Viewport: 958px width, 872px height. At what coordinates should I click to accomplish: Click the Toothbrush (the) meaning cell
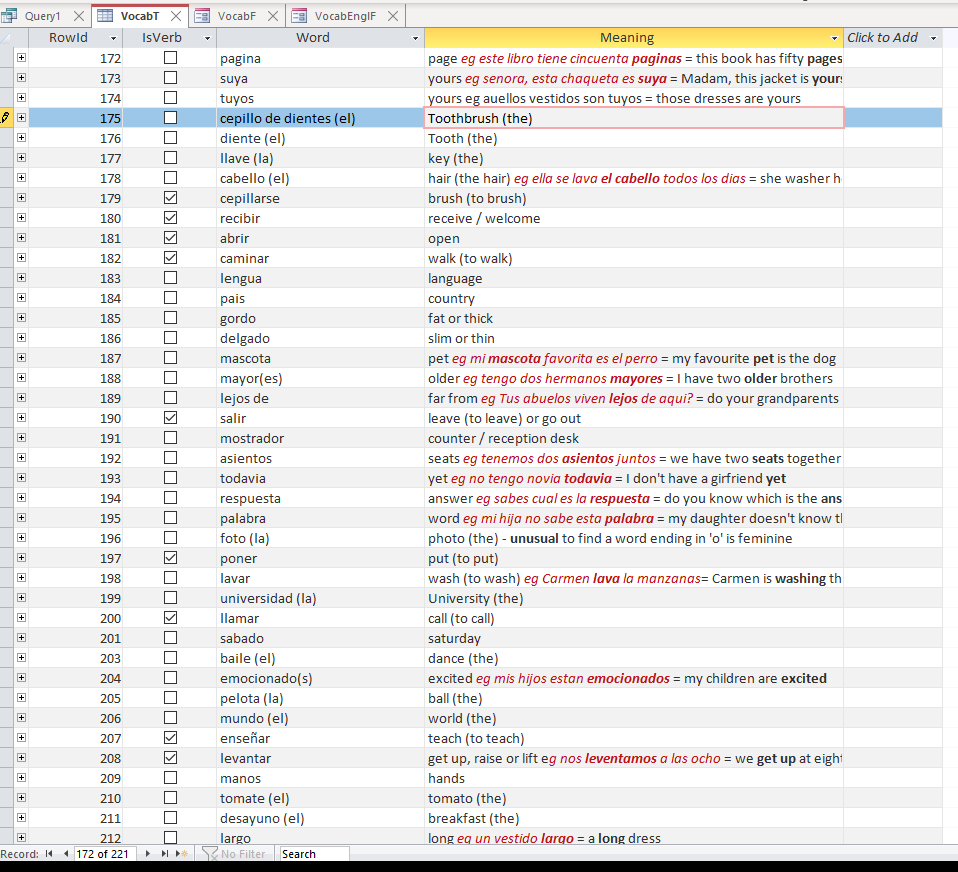(x=634, y=118)
